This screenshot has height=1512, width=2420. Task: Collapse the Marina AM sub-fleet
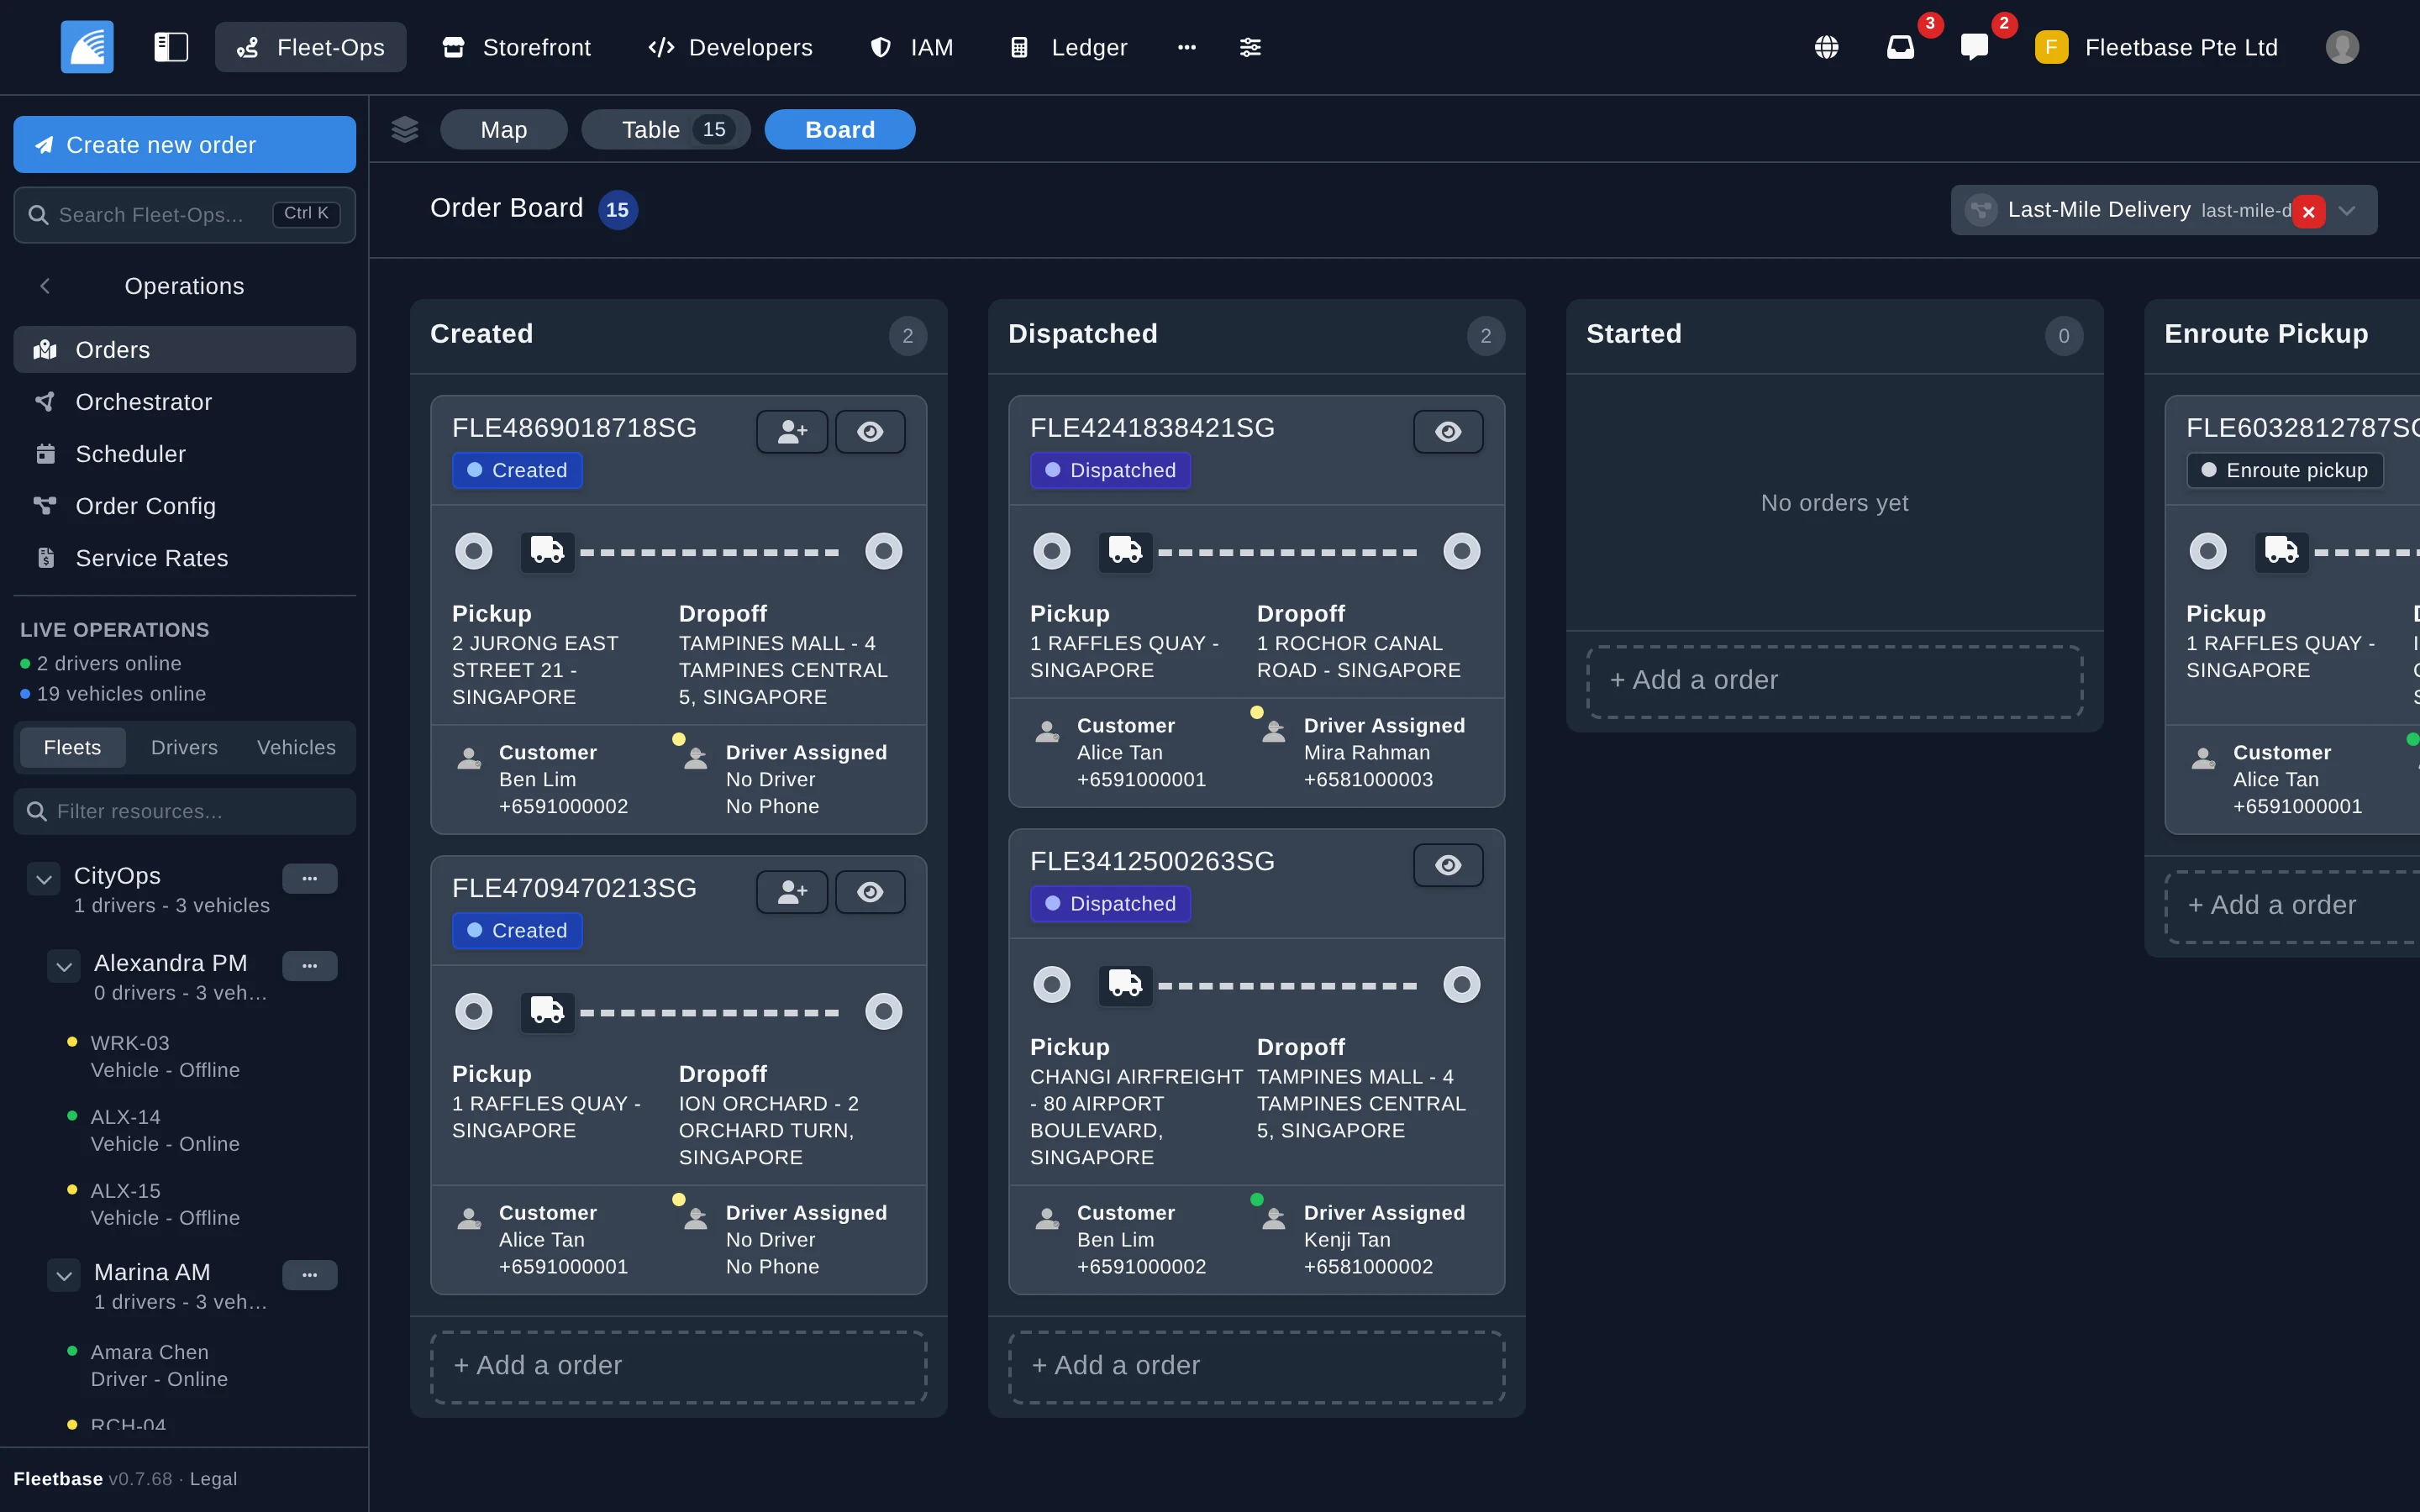[x=64, y=1275]
